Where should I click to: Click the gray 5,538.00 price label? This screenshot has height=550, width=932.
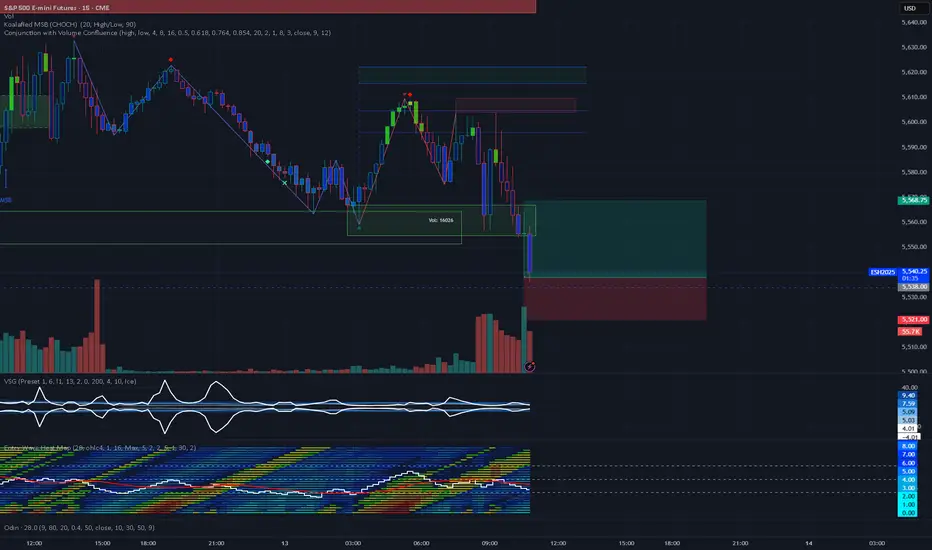[914, 287]
